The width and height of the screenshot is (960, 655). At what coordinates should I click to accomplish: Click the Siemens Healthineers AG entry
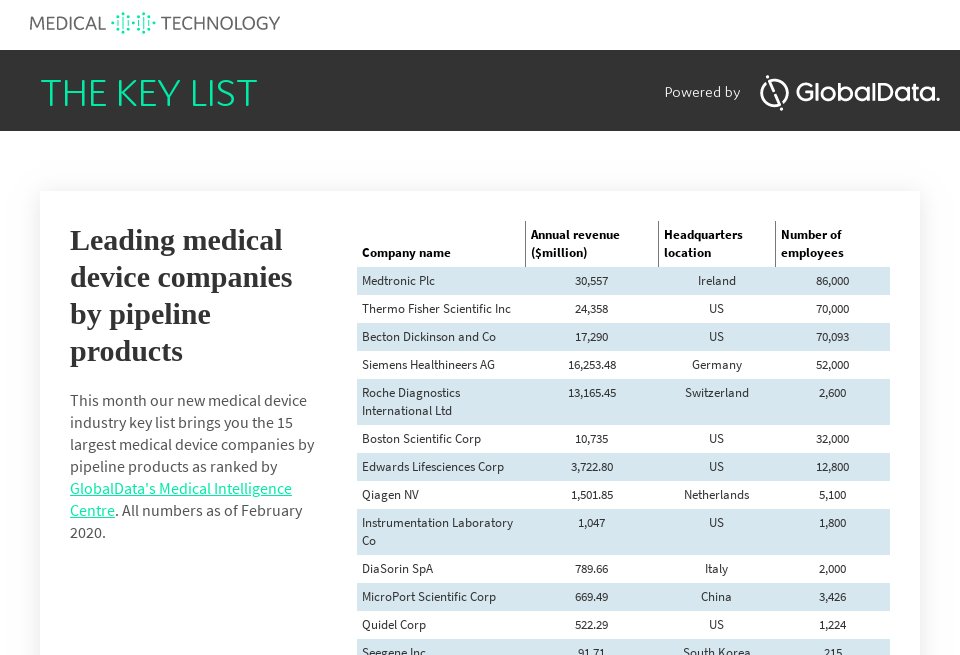coord(428,365)
